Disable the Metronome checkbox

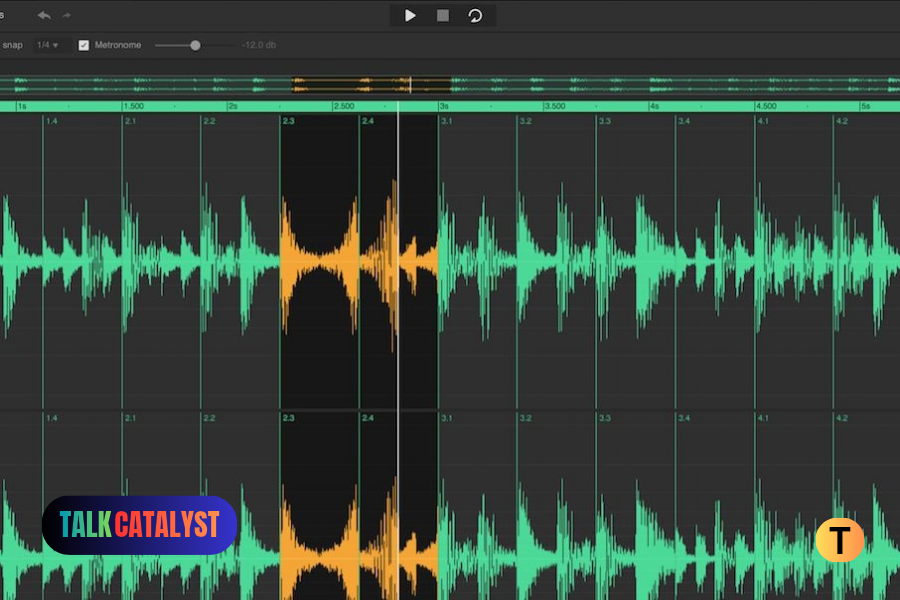(84, 45)
